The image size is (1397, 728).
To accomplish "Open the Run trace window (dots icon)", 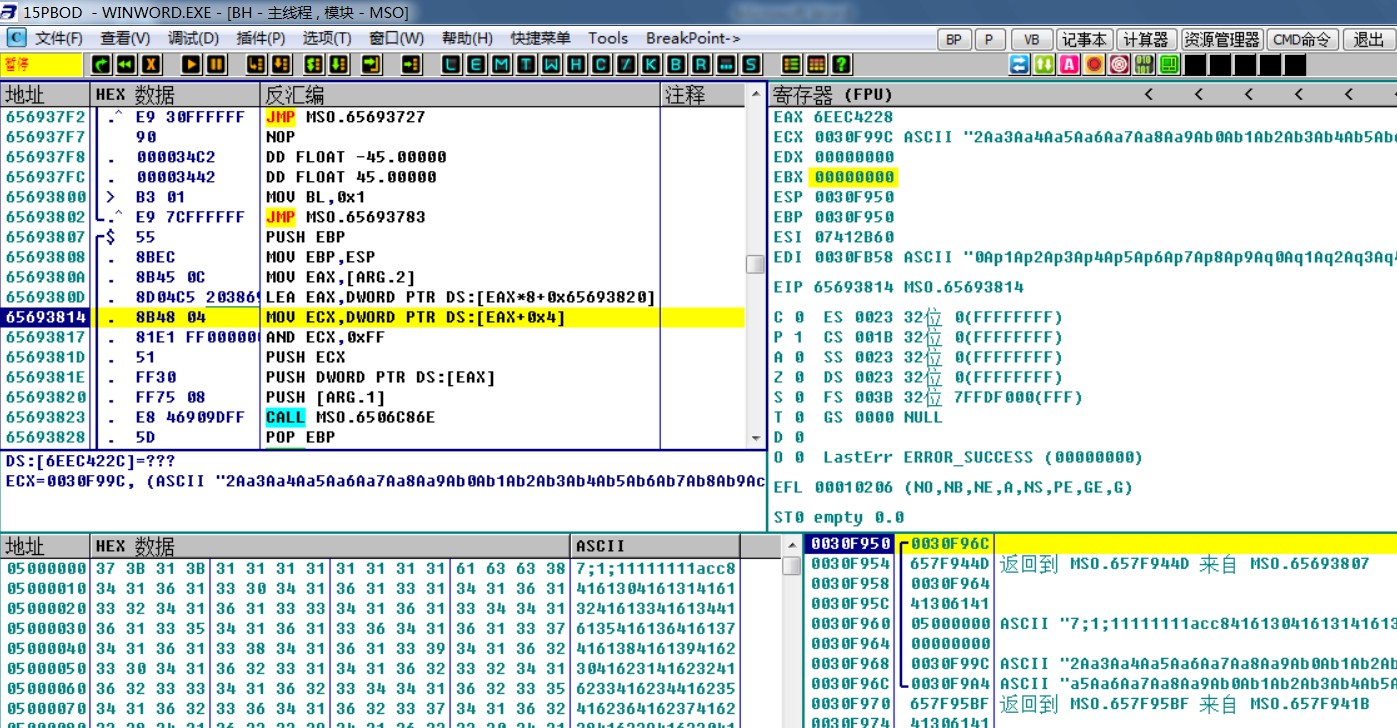I will 727,64.
